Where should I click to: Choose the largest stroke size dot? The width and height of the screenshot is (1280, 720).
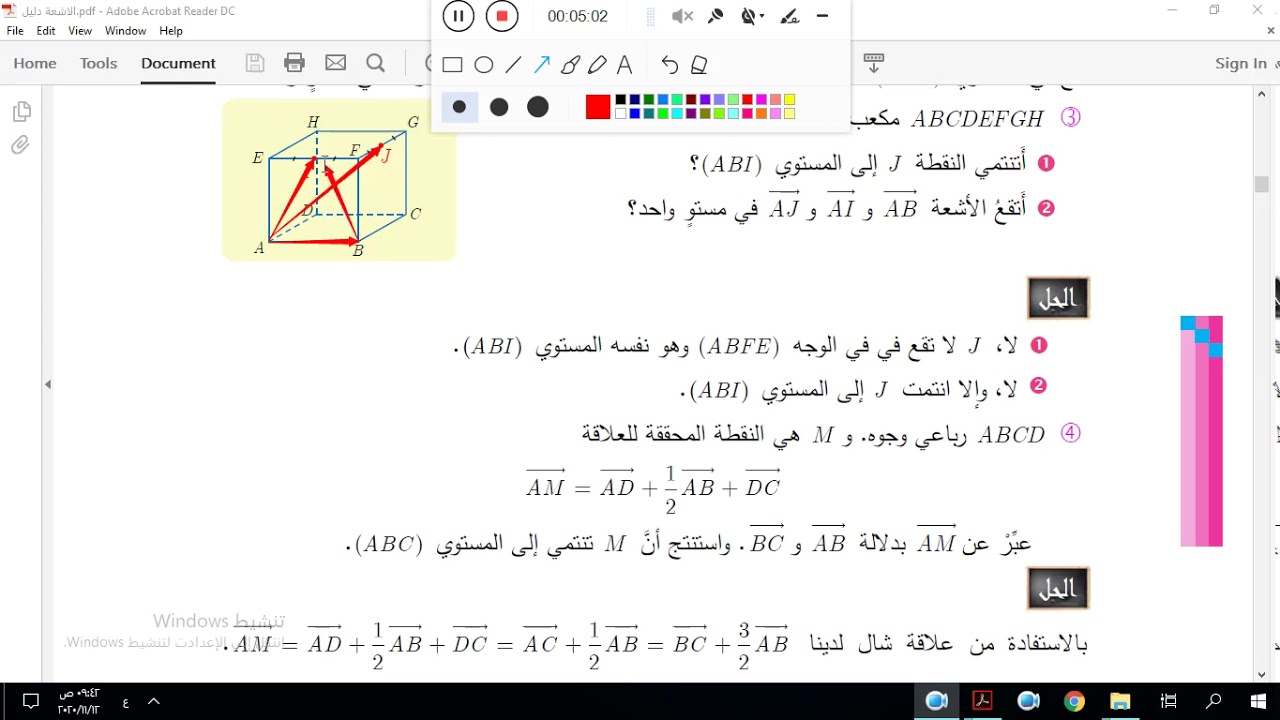click(x=538, y=107)
